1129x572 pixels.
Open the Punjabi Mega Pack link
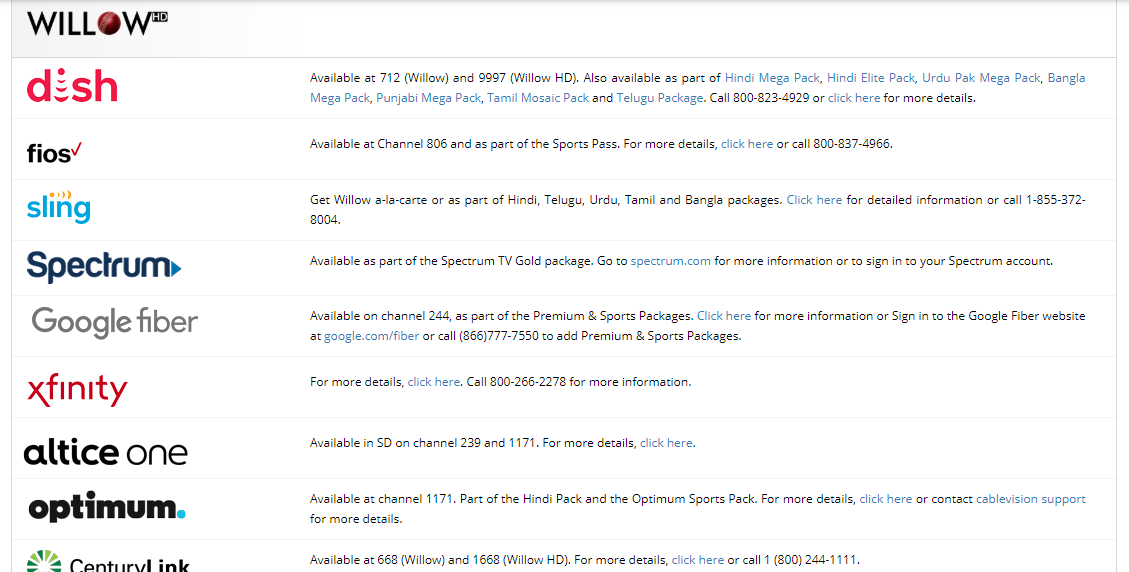click(x=428, y=98)
